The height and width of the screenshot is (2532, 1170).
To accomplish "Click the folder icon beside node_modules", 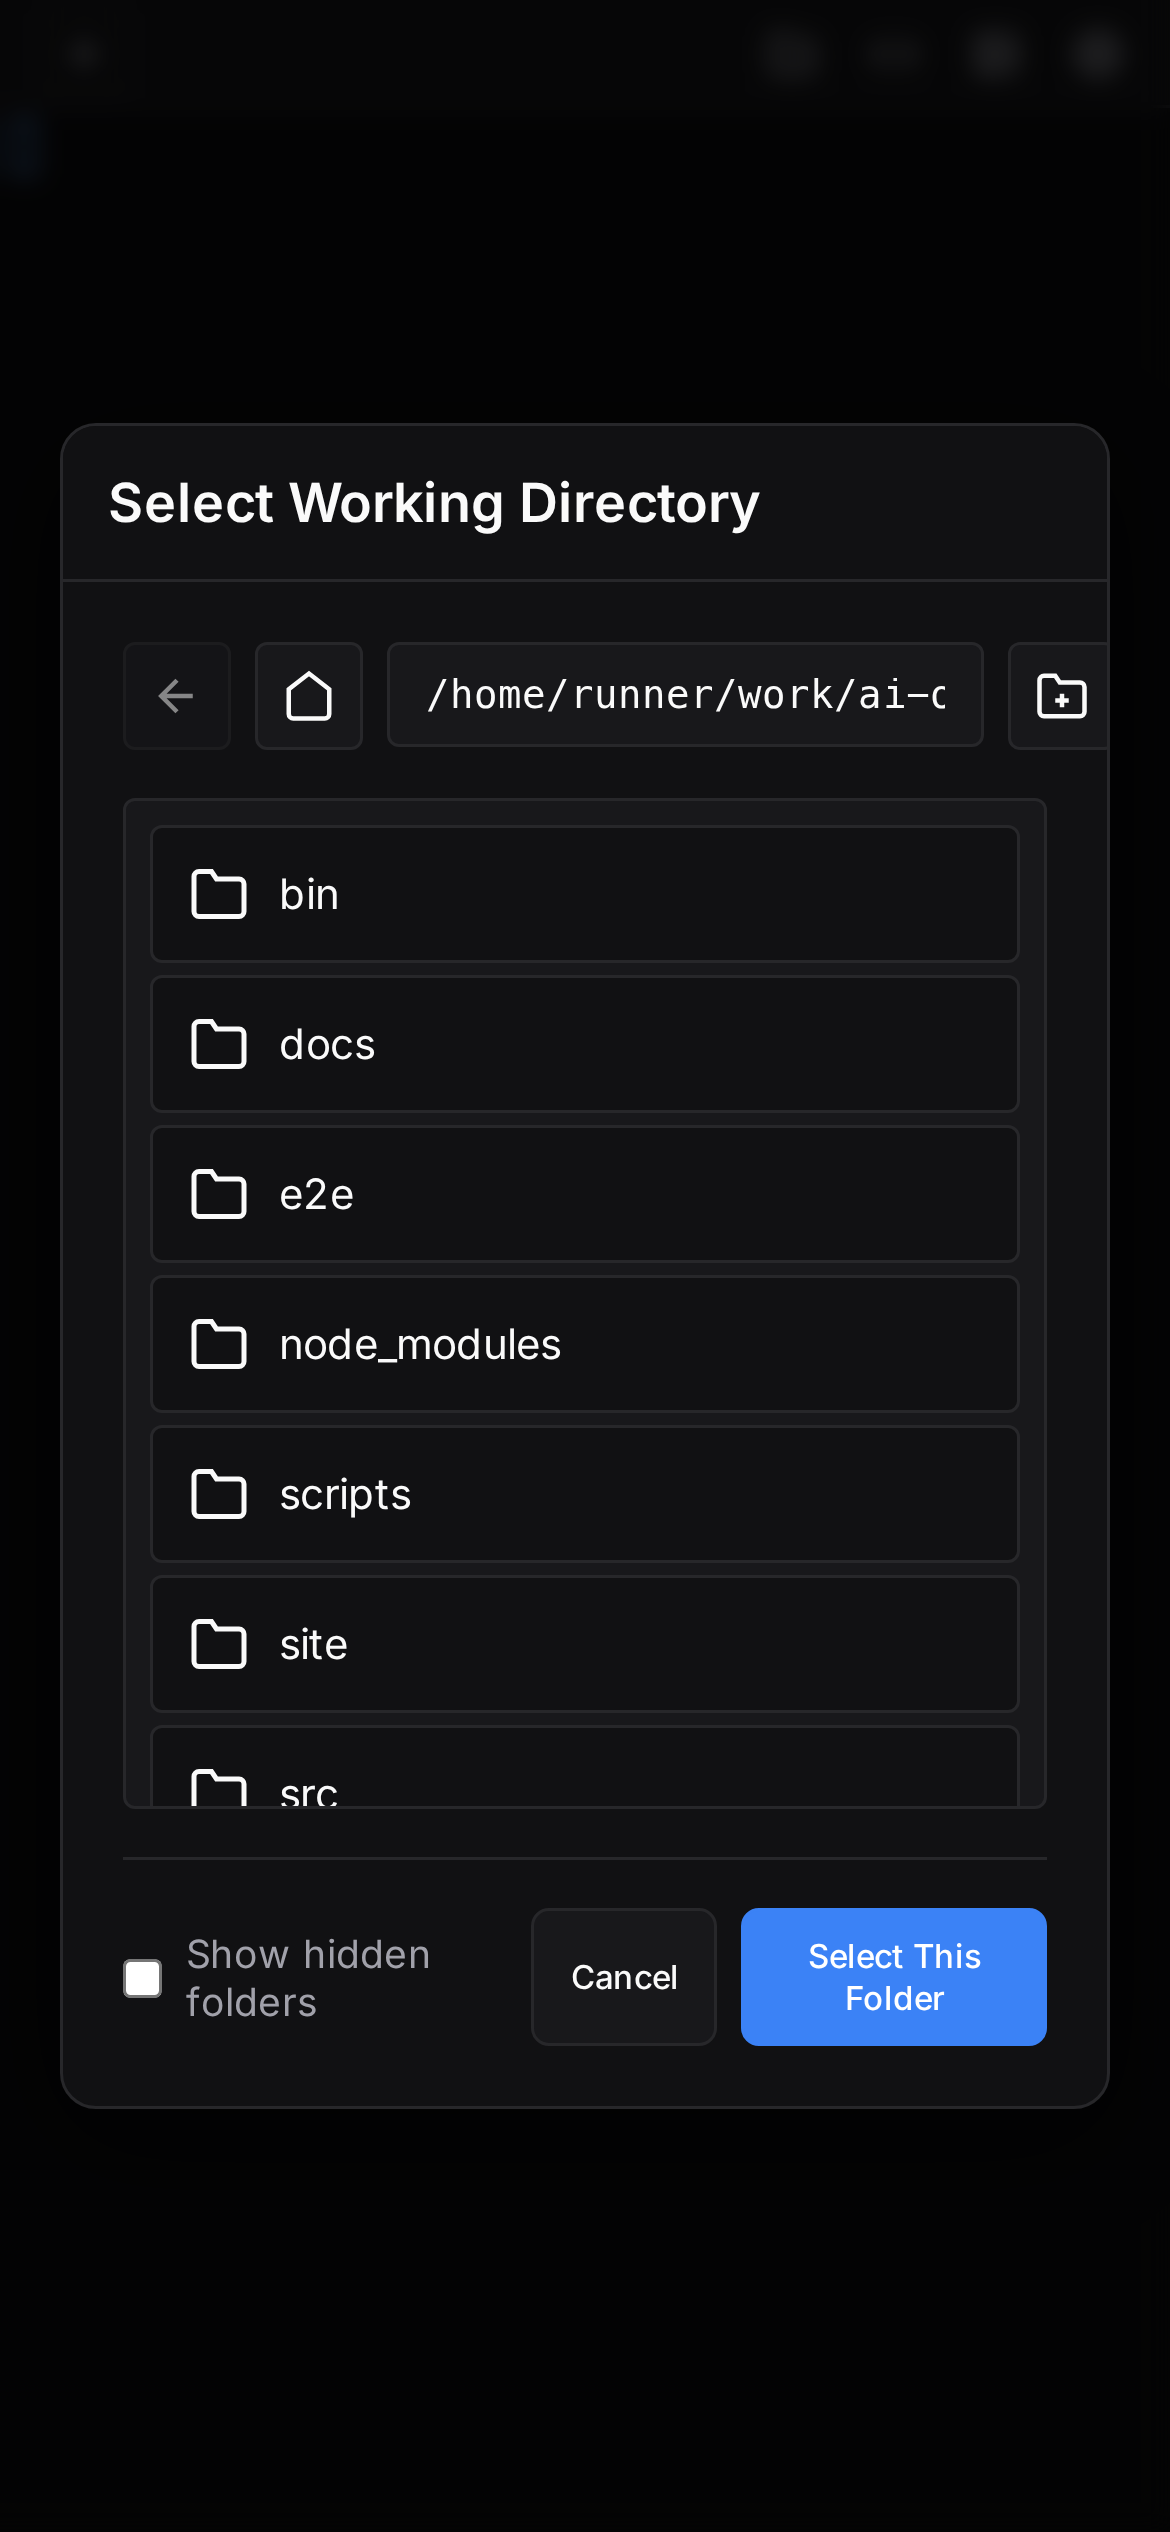I will (218, 1344).
